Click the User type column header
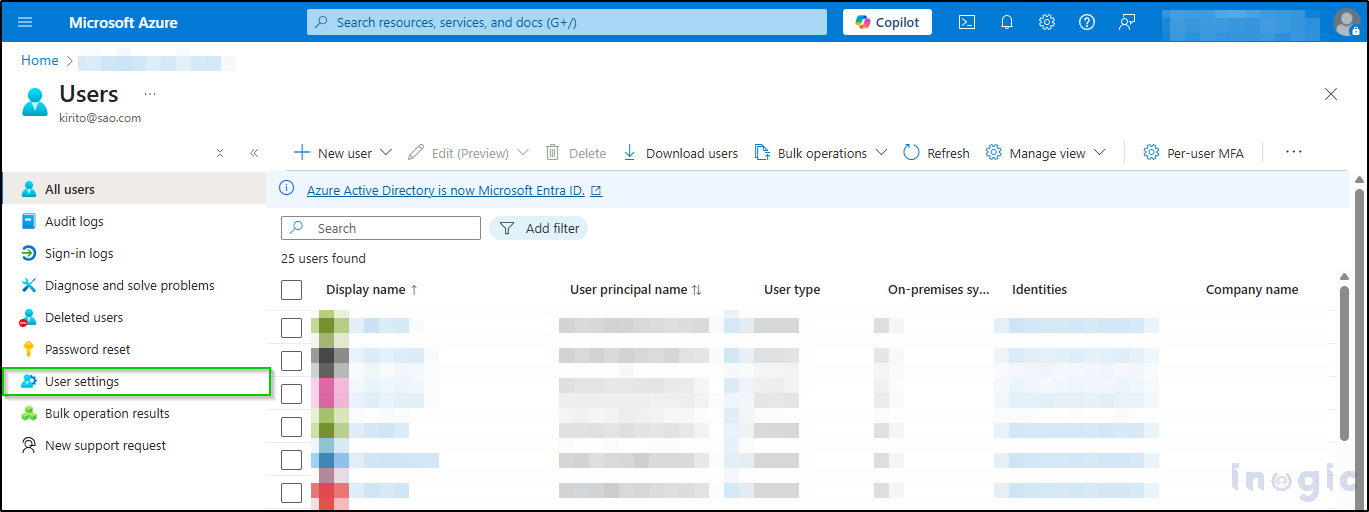1369x512 pixels. (x=792, y=290)
